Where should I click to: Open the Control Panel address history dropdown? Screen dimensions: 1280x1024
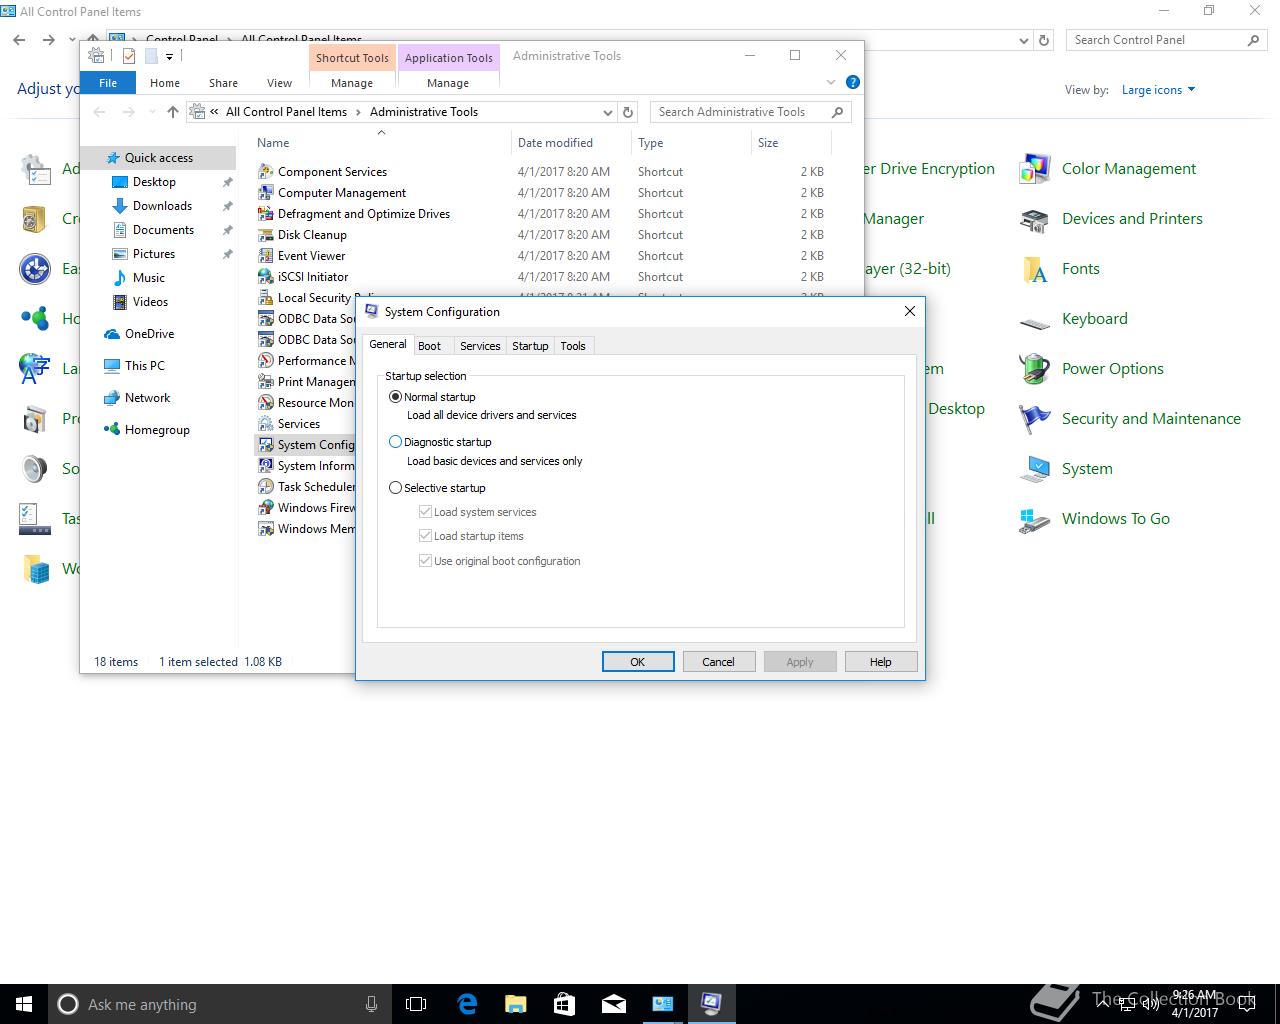(x=1023, y=41)
